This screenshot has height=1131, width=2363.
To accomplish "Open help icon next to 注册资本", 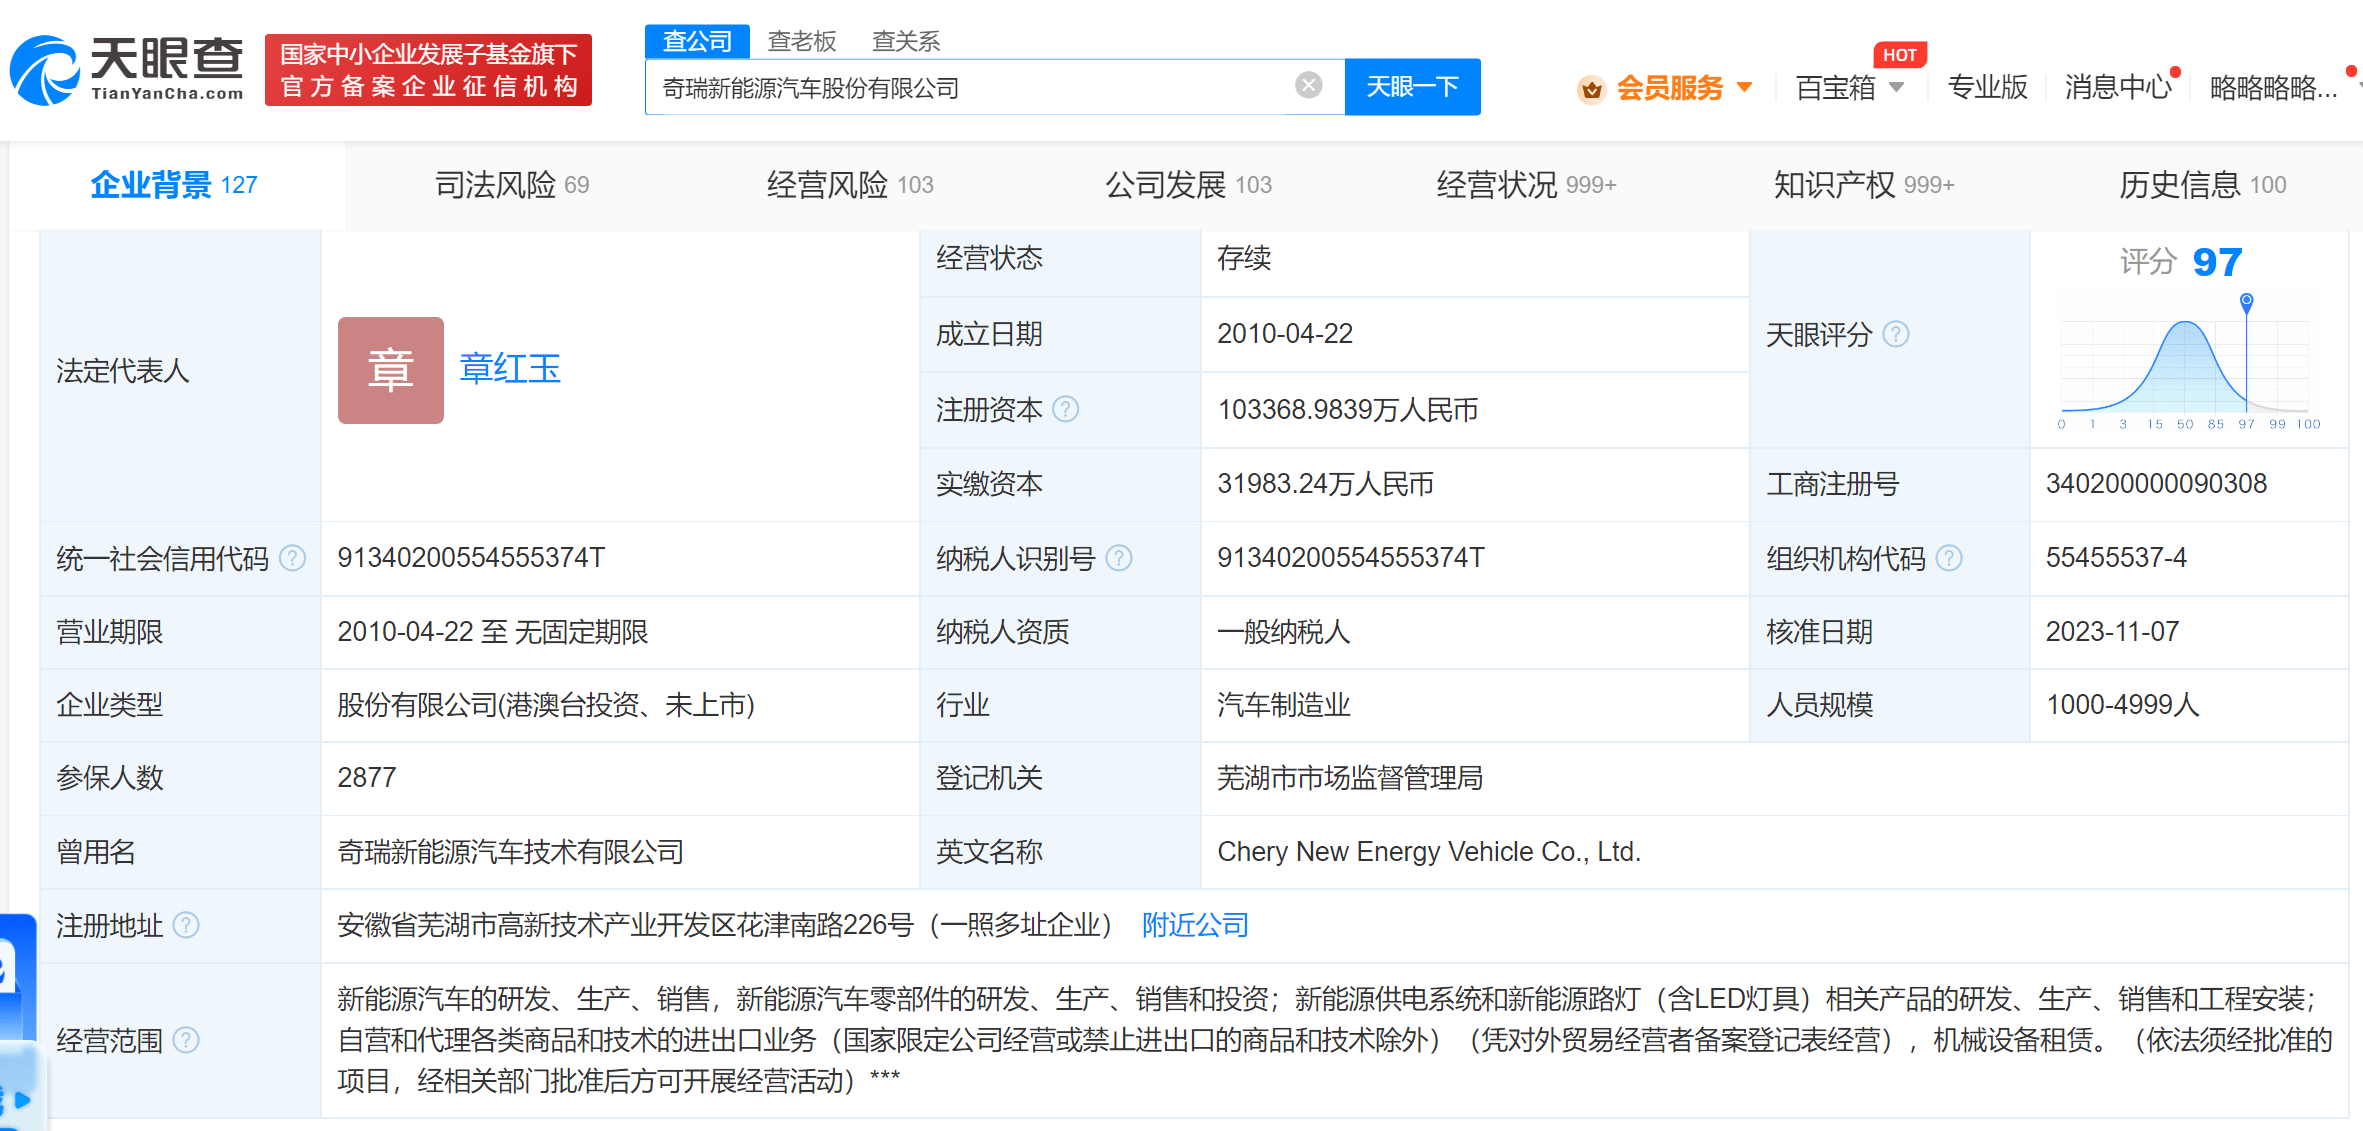I will pyautogui.click(x=1066, y=409).
